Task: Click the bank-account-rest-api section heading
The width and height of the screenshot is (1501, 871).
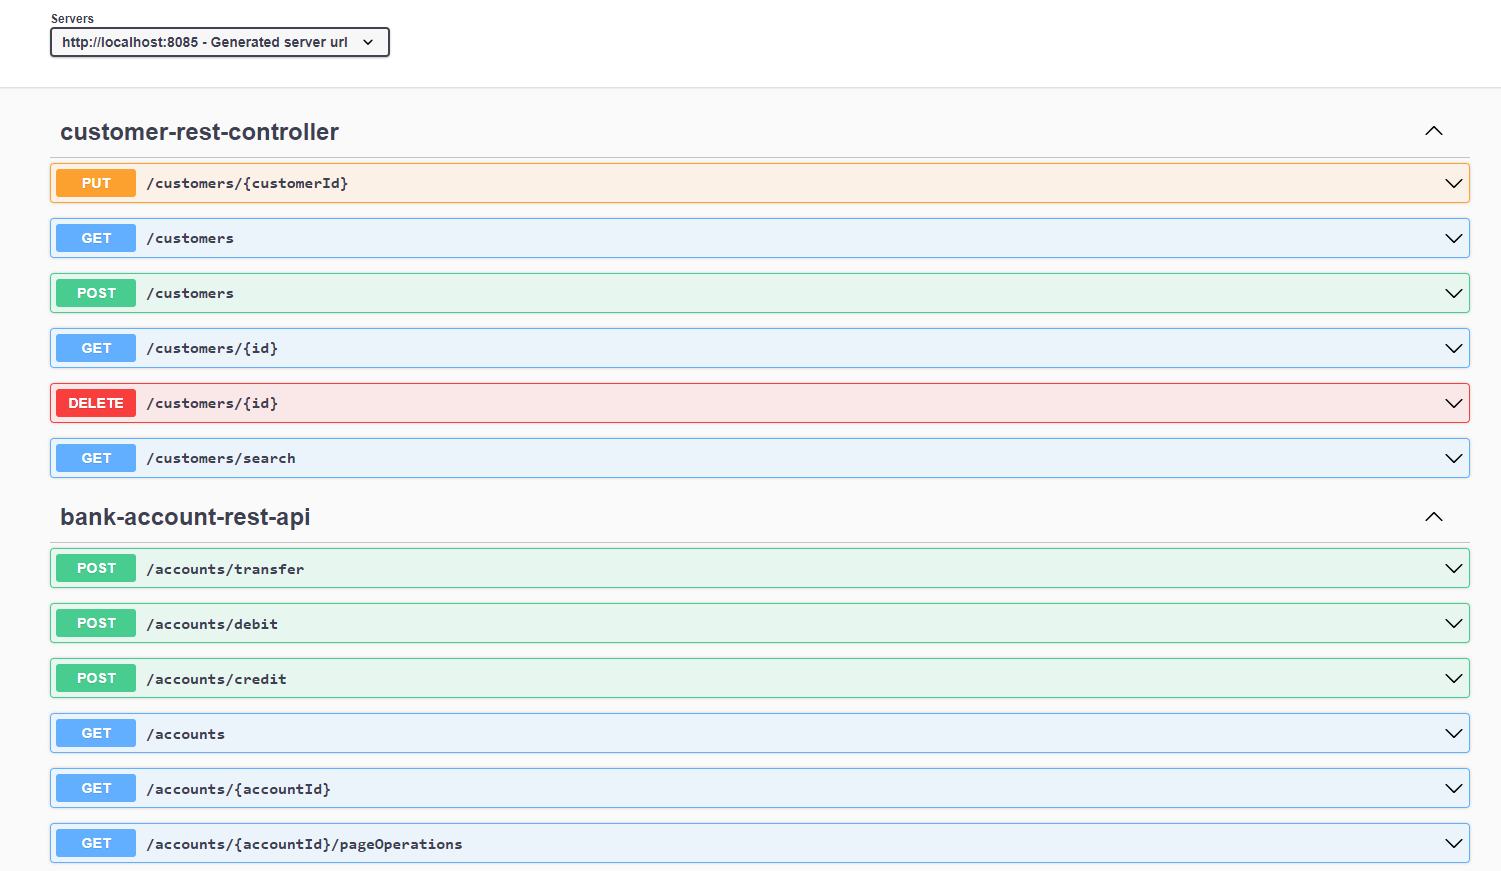Action: (185, 517)
